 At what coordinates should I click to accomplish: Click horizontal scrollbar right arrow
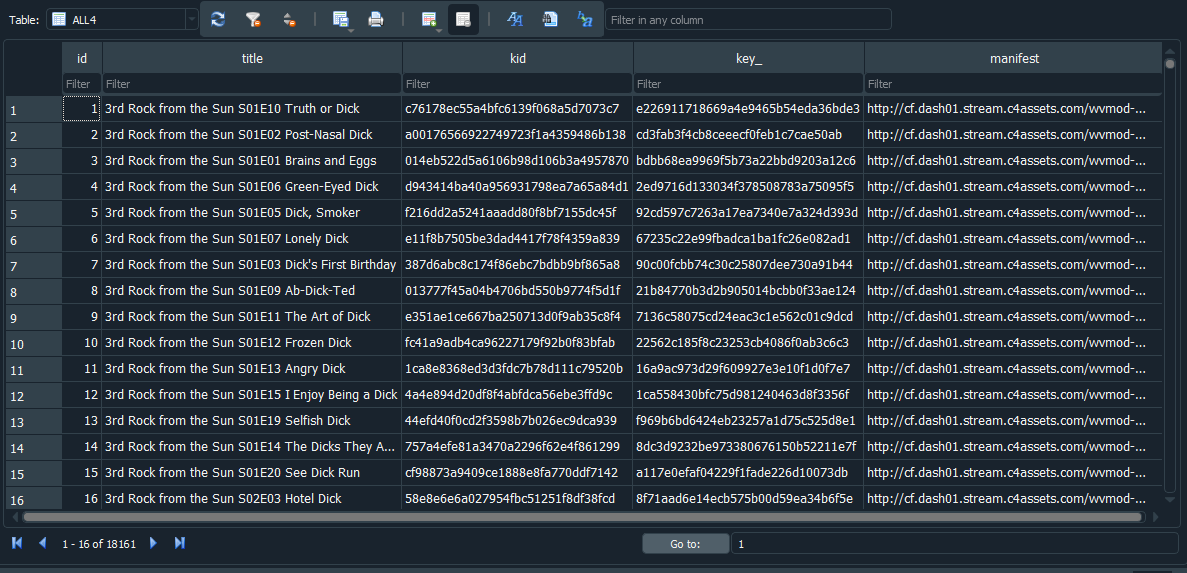[1155, 518]
